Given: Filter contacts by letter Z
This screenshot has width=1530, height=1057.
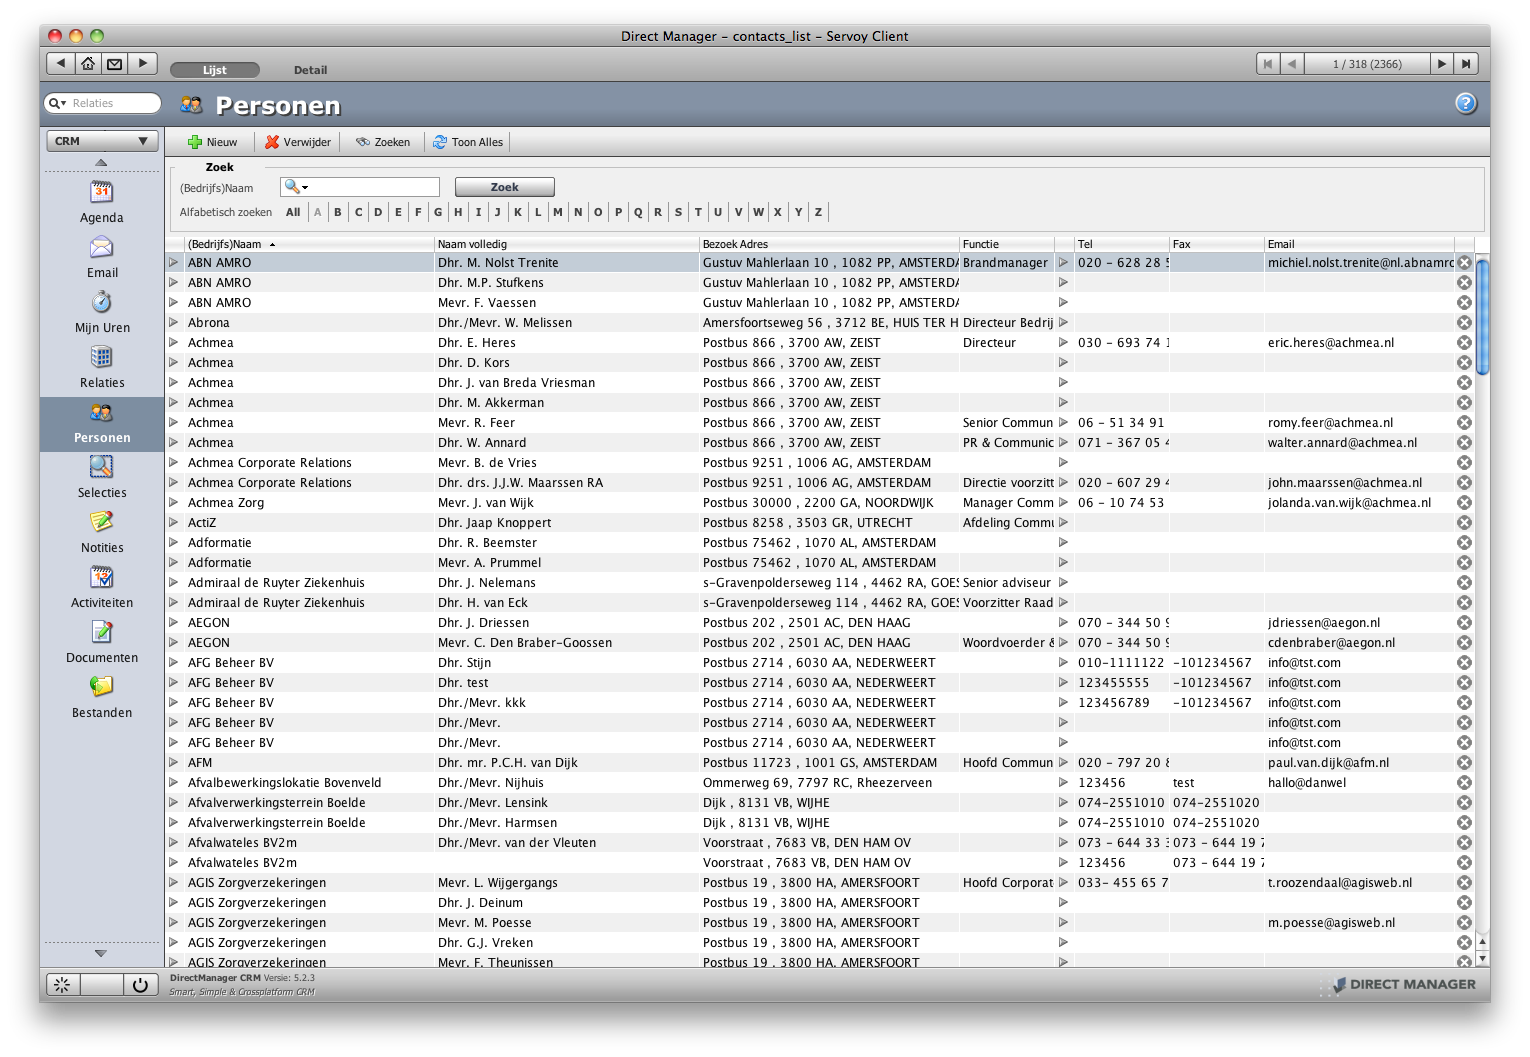Looking at the screenshot, I should pos(818,212).
